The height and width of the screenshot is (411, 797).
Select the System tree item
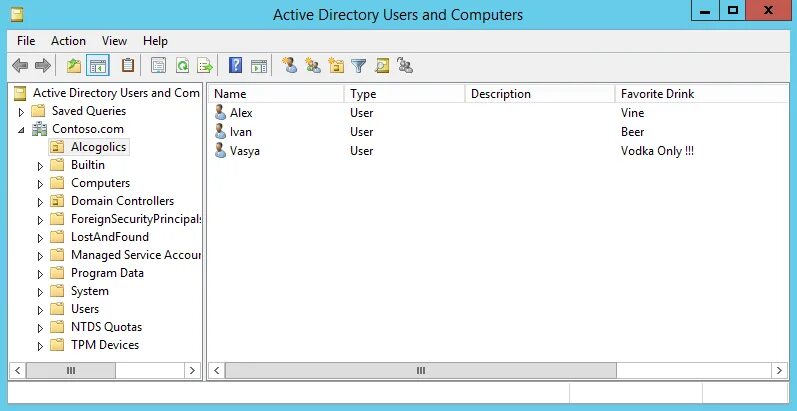coord(89,291)
